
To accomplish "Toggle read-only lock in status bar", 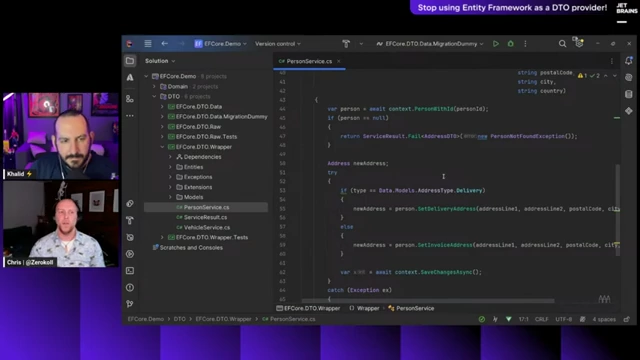I will 627,319.
